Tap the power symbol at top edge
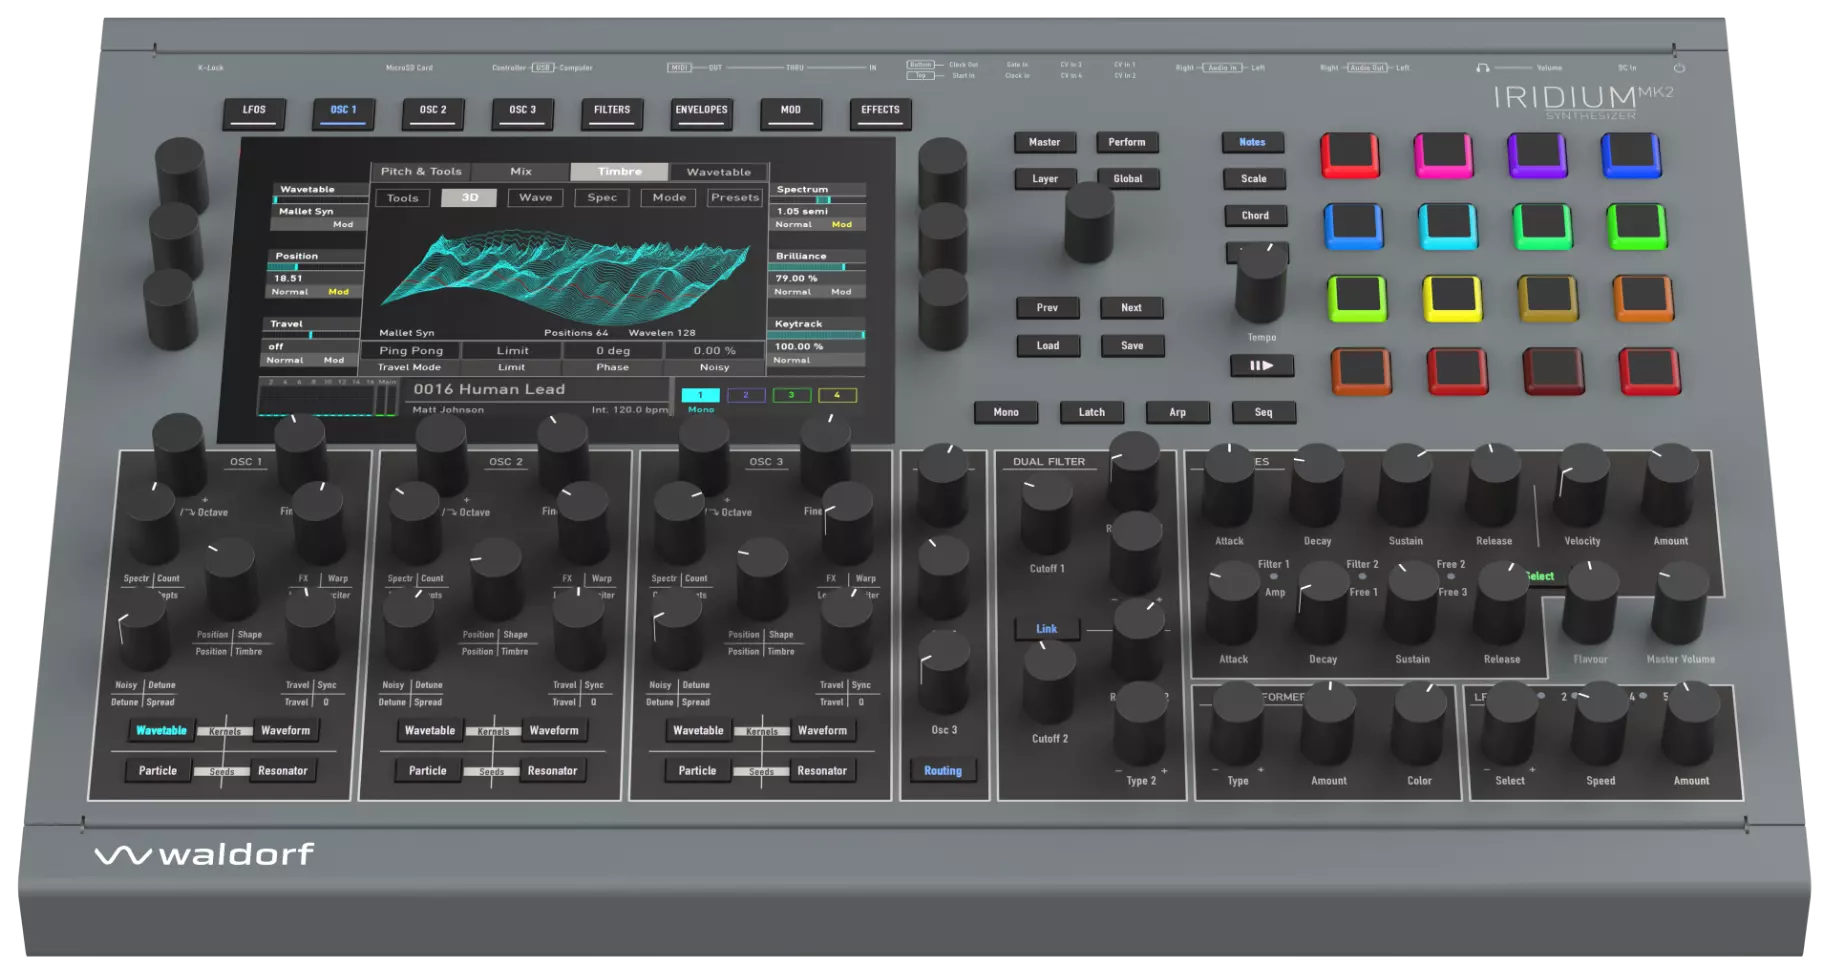The height and width of the screenshot is (974, 1829). point(1679,68)
